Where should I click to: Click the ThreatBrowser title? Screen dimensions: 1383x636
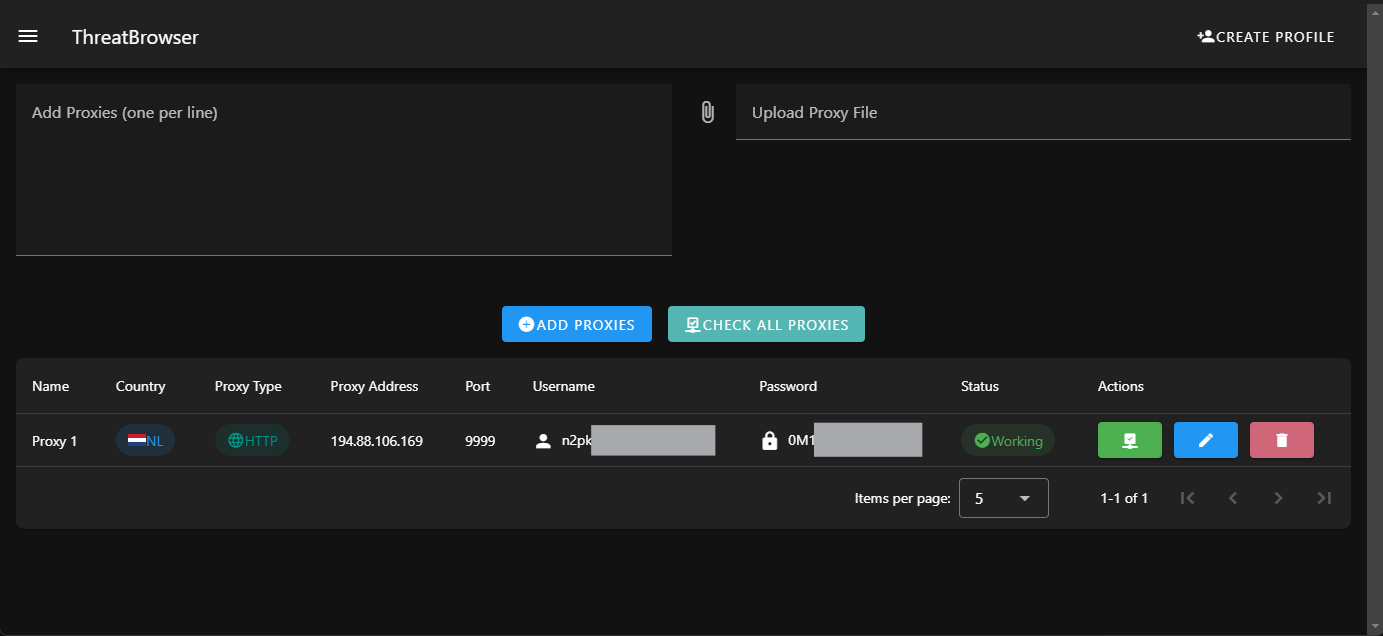click(x=135, y=37)
